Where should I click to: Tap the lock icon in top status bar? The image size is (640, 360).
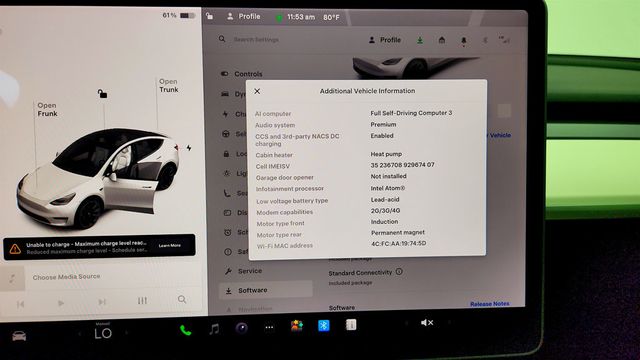[x=209, y=16]
